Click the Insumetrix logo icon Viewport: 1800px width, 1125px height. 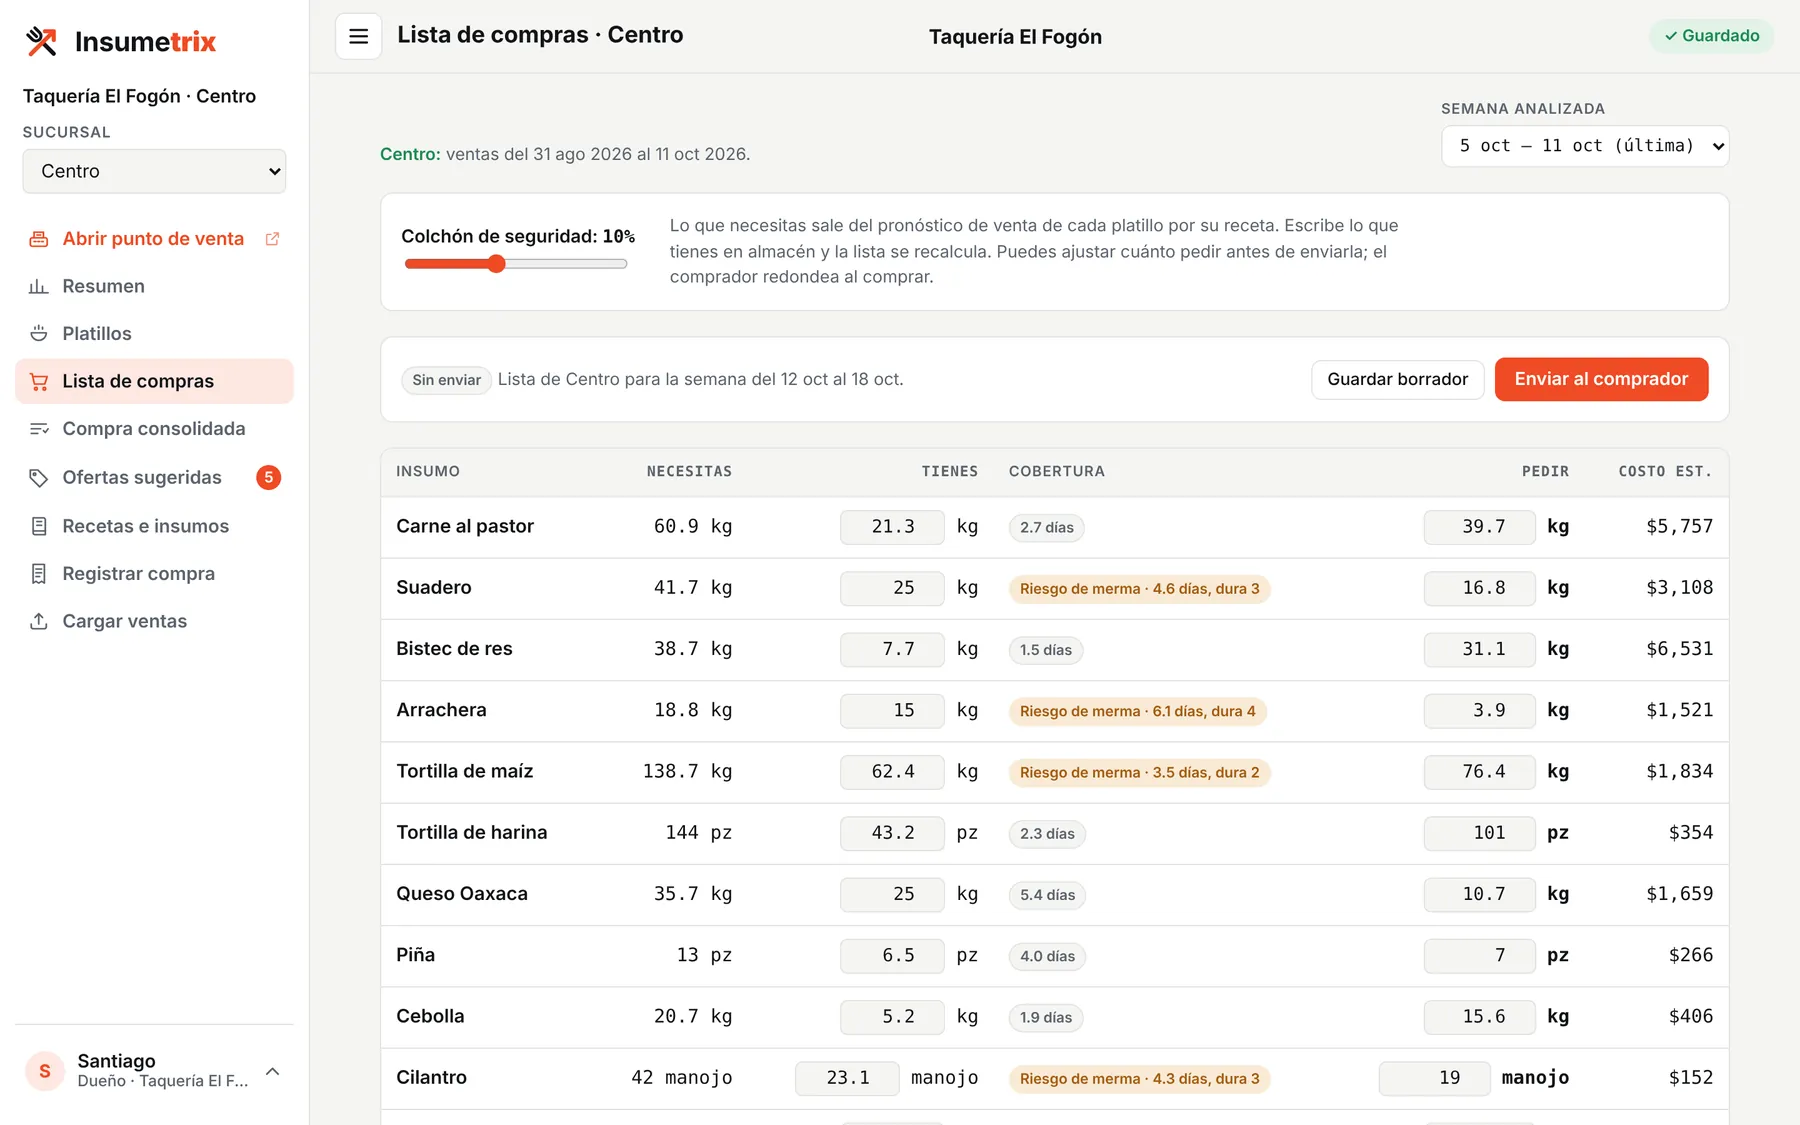tap(41, 41)
